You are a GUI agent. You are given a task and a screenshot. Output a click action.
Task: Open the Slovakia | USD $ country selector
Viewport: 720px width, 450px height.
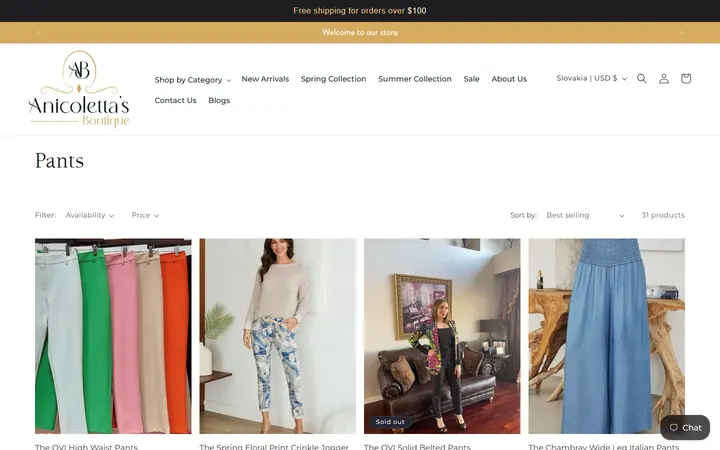tap(591, 79)
